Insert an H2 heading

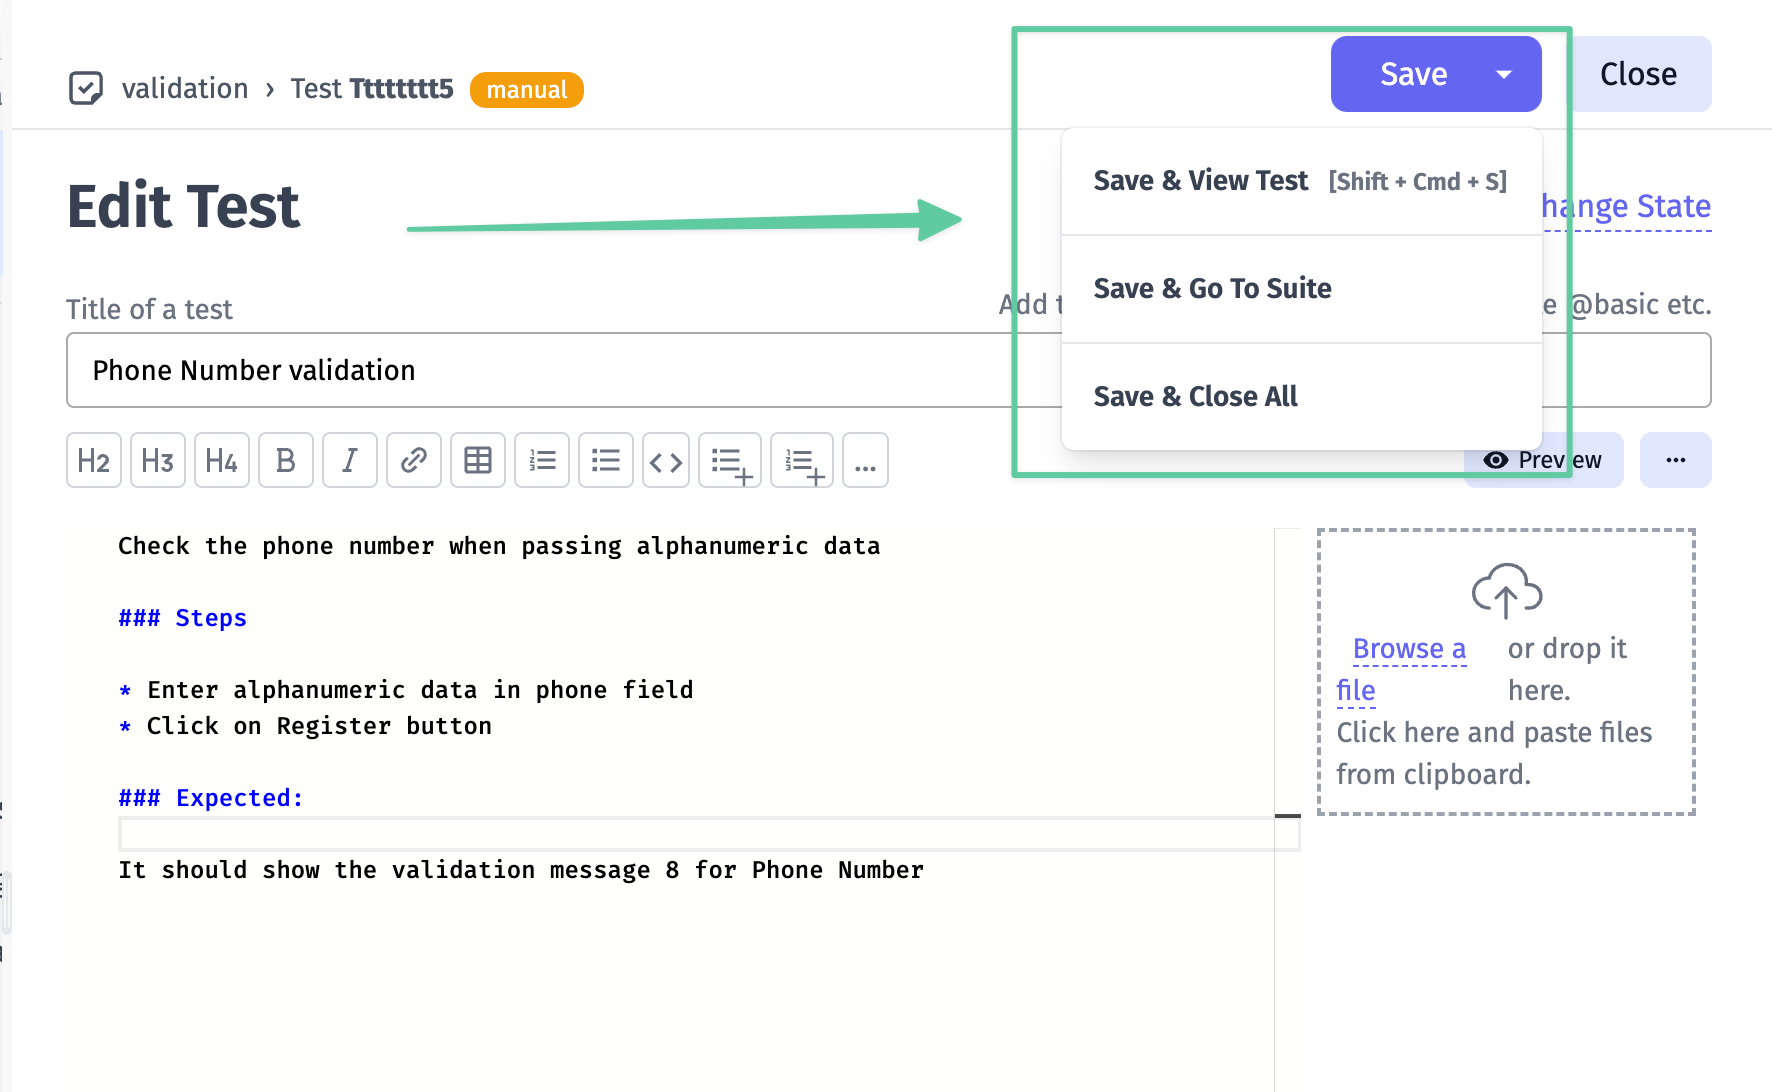(94, 460)
